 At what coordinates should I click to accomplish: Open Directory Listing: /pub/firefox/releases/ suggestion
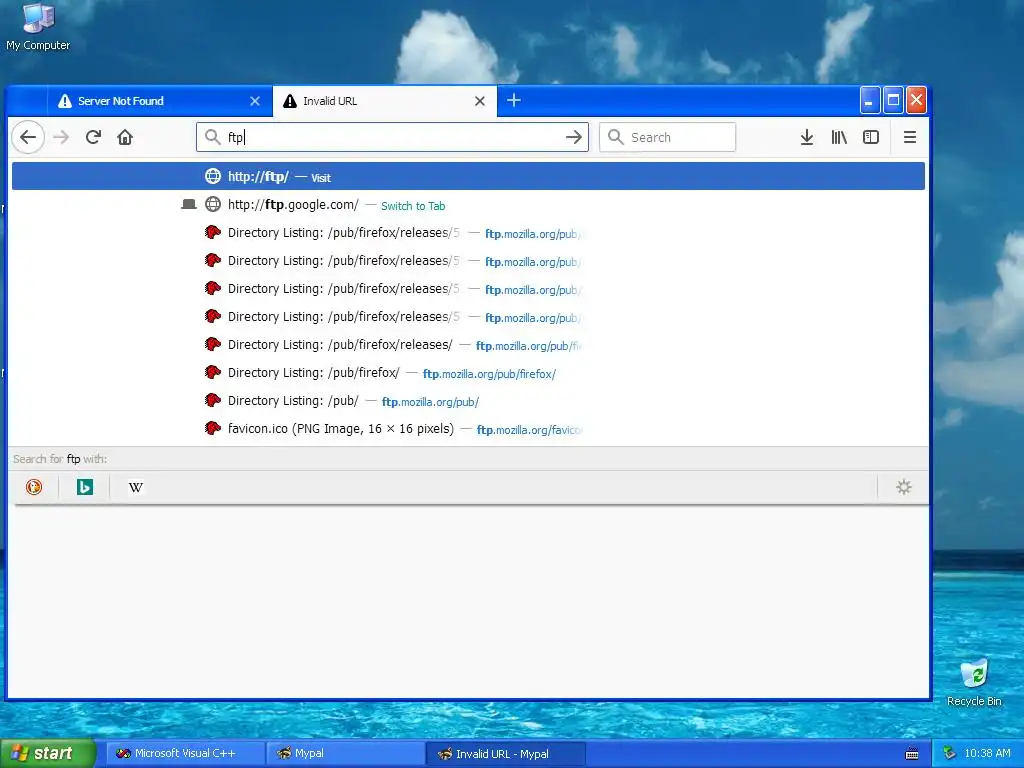468,345
